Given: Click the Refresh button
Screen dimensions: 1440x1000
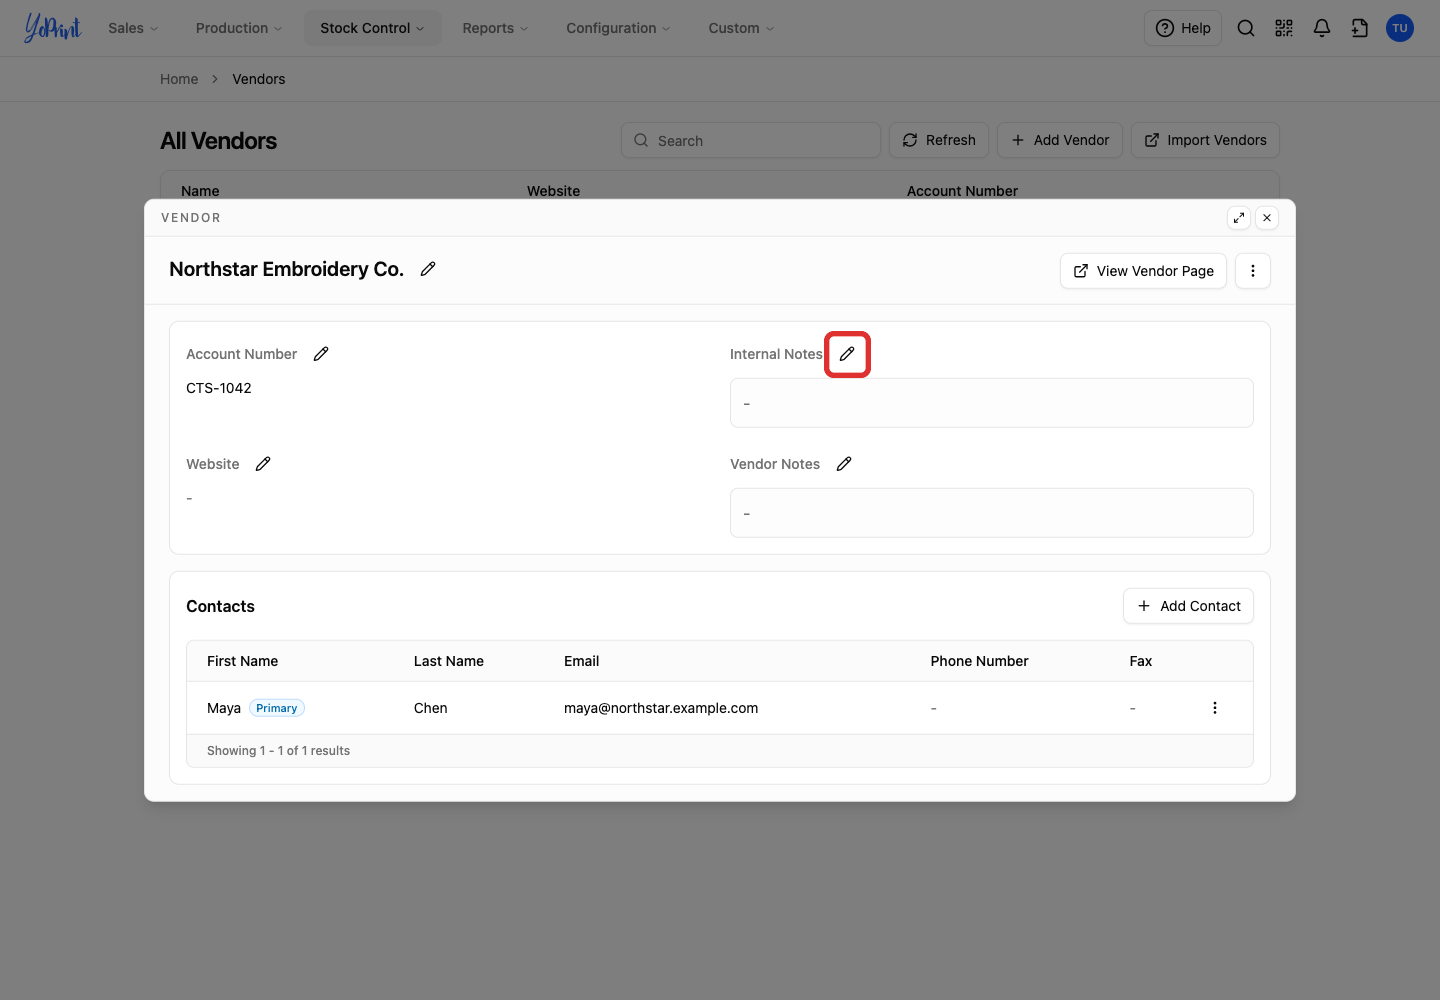Looking at the screenshot, I should tap(939, 140).
